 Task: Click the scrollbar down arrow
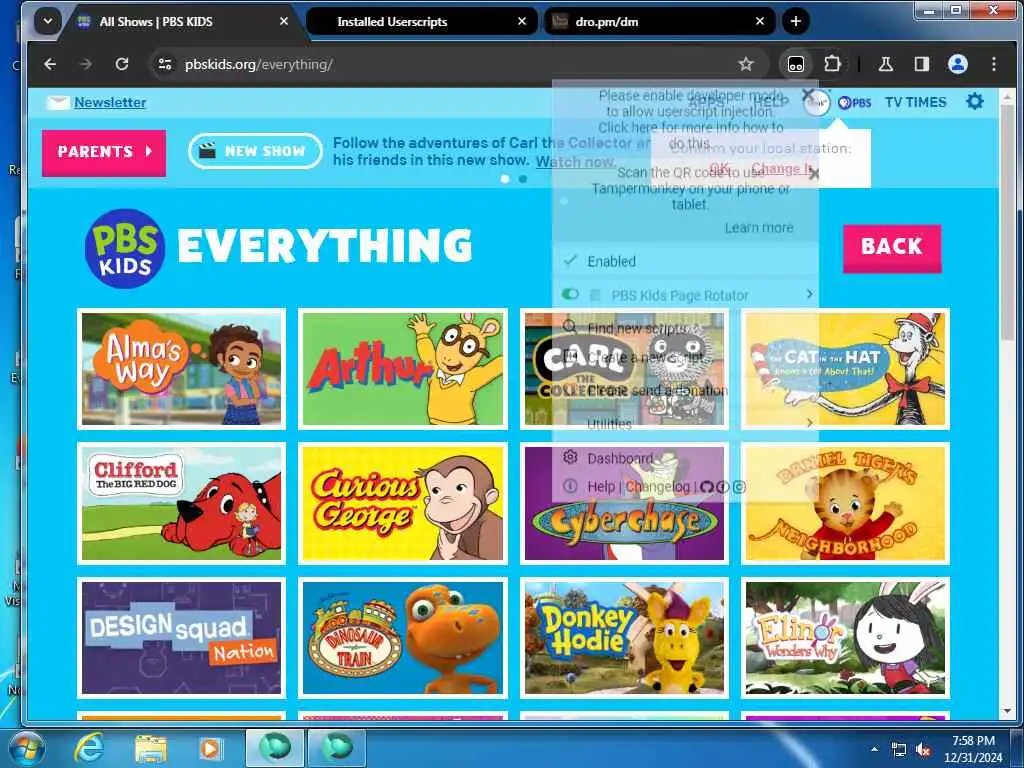pyautogui.click(x=1006, y=711)
